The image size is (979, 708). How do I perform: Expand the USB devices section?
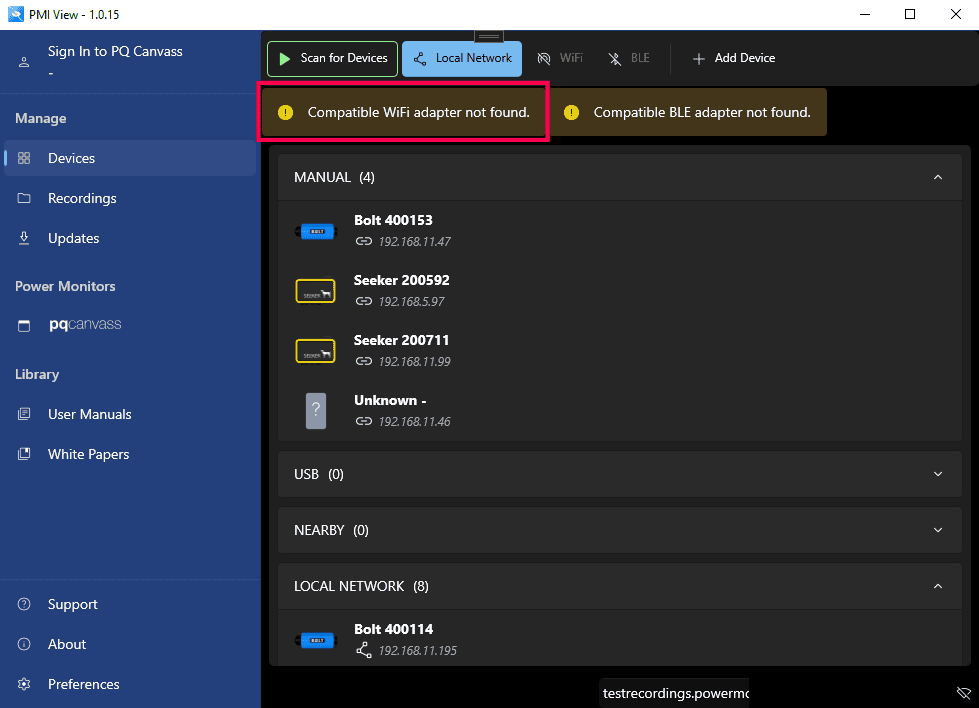[937, 474]
